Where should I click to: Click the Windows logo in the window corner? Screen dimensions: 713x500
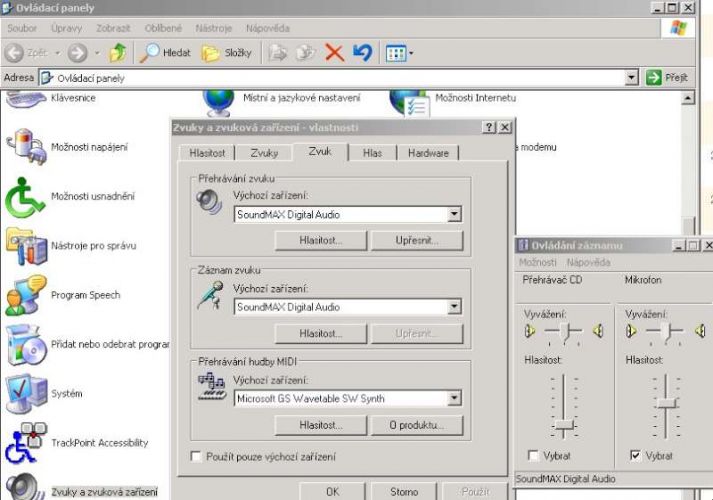tap(678, 28)
